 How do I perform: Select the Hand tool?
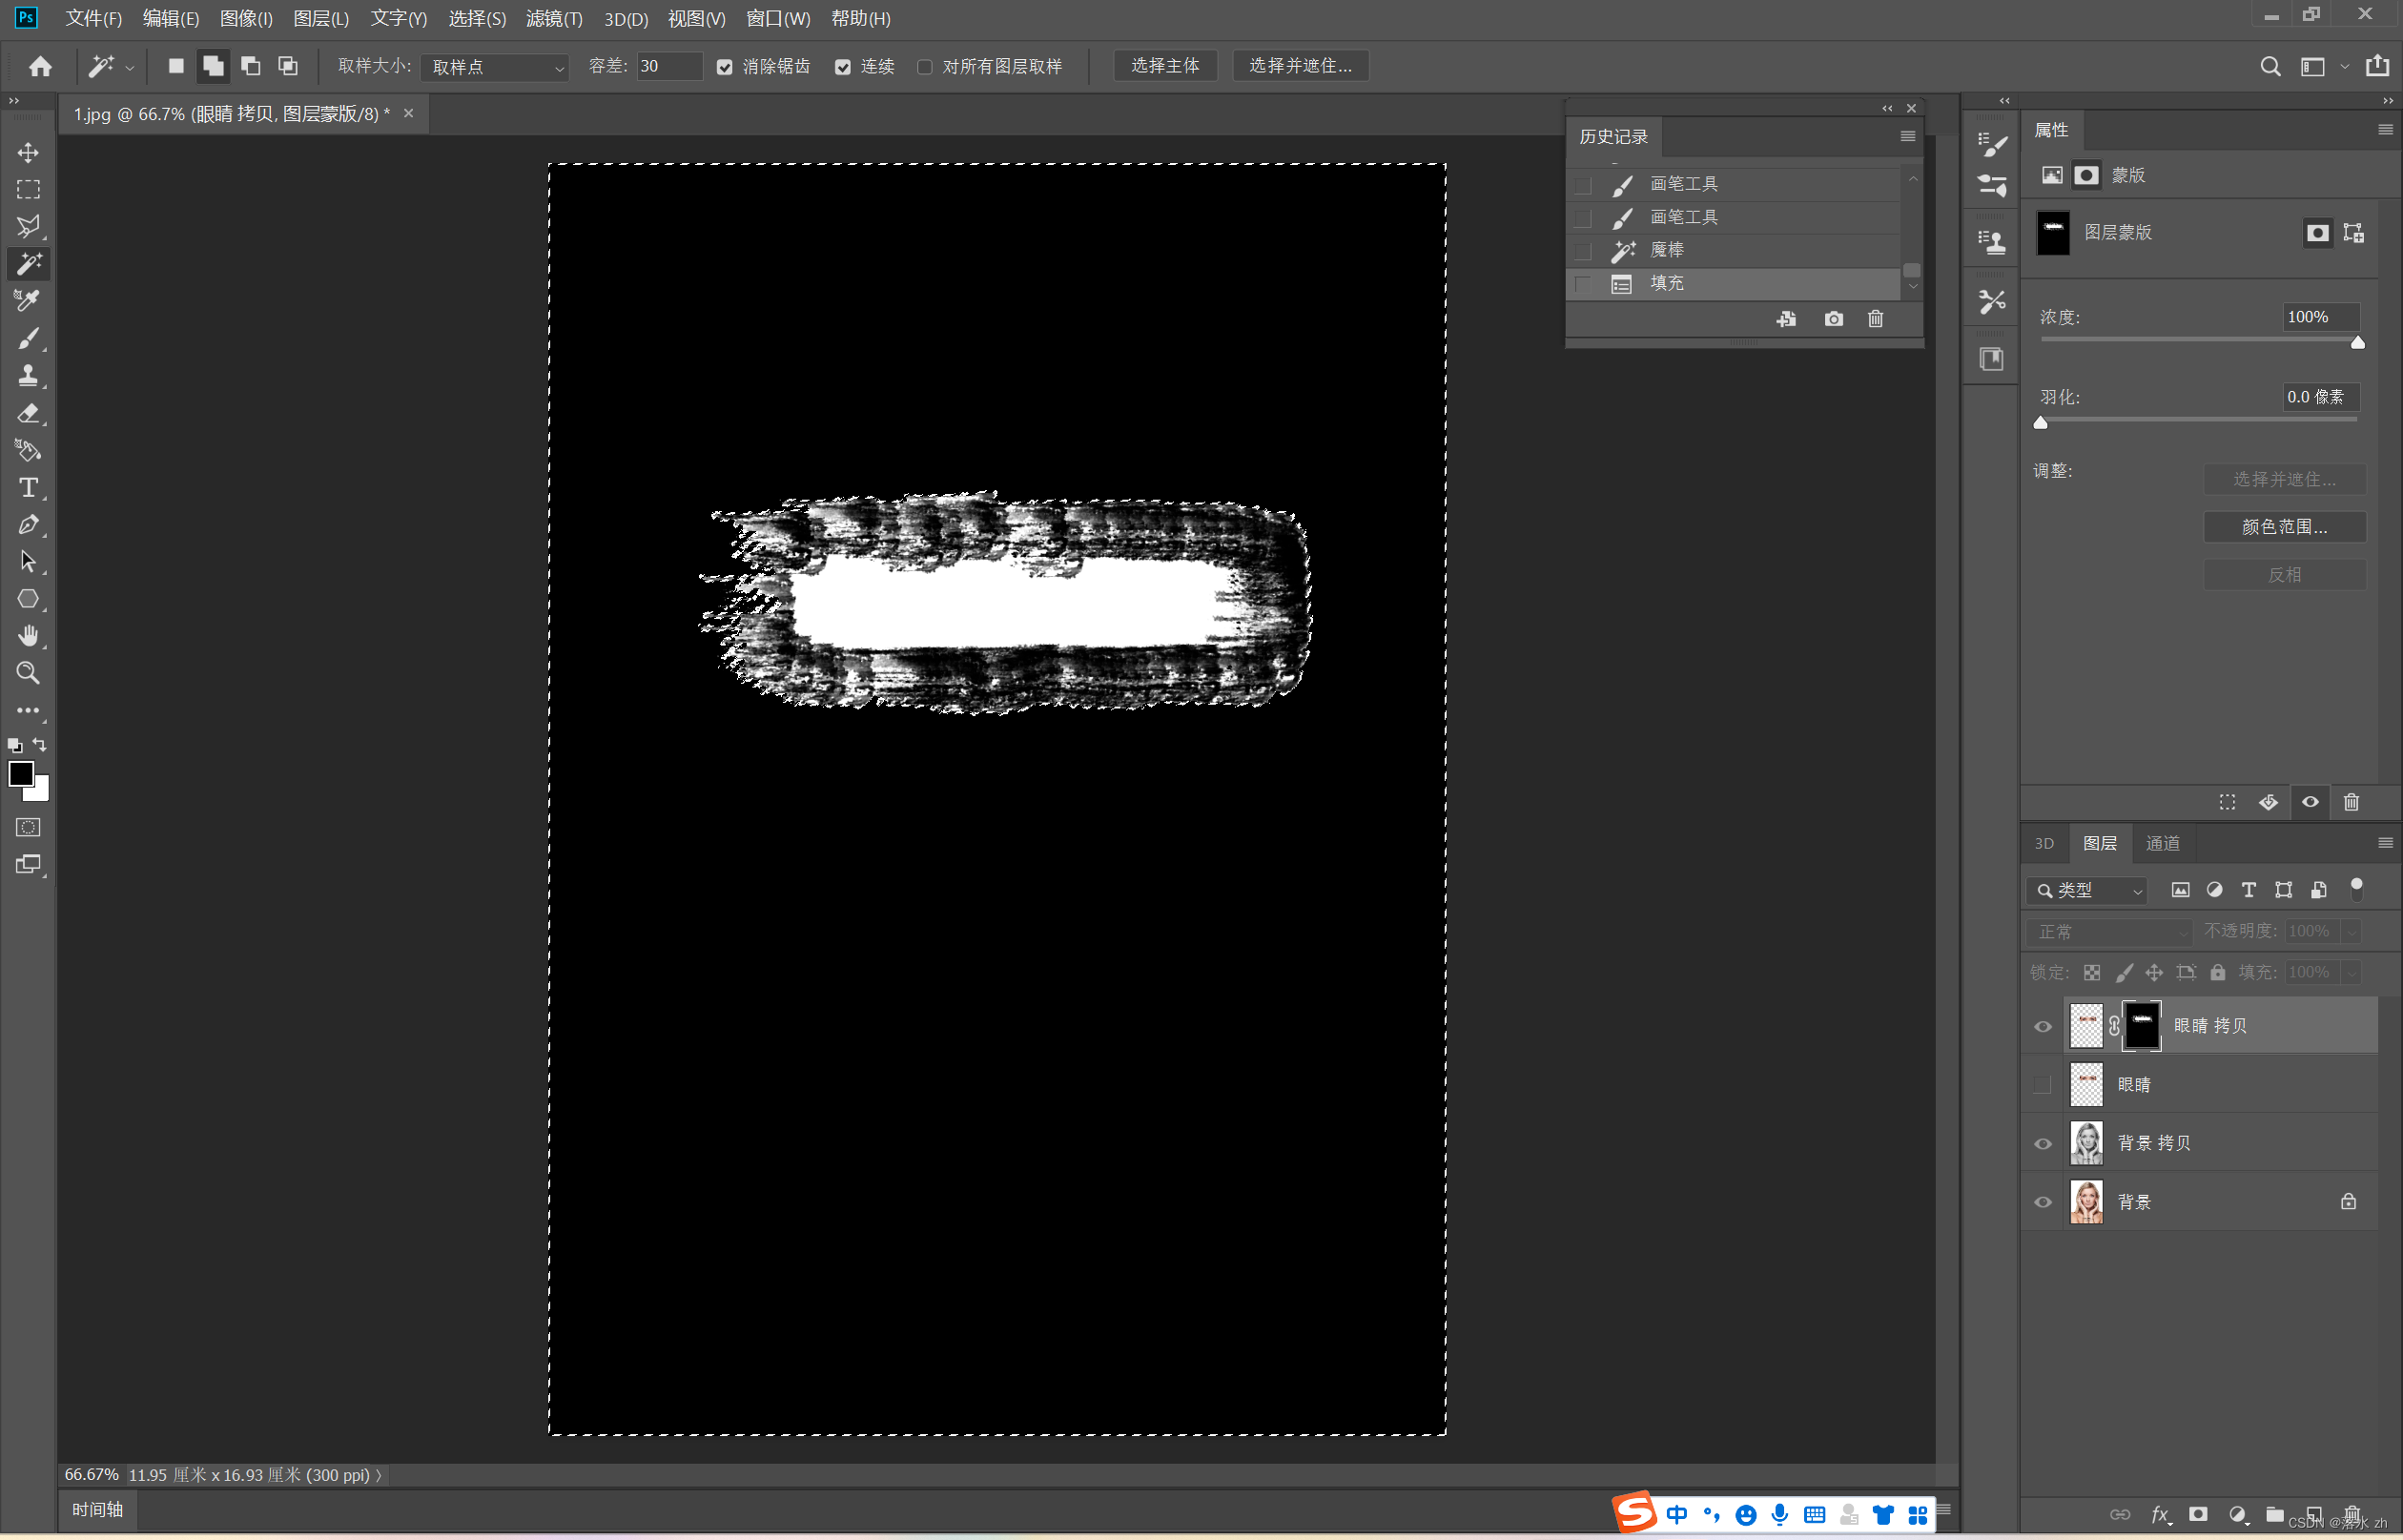[28, 636]
